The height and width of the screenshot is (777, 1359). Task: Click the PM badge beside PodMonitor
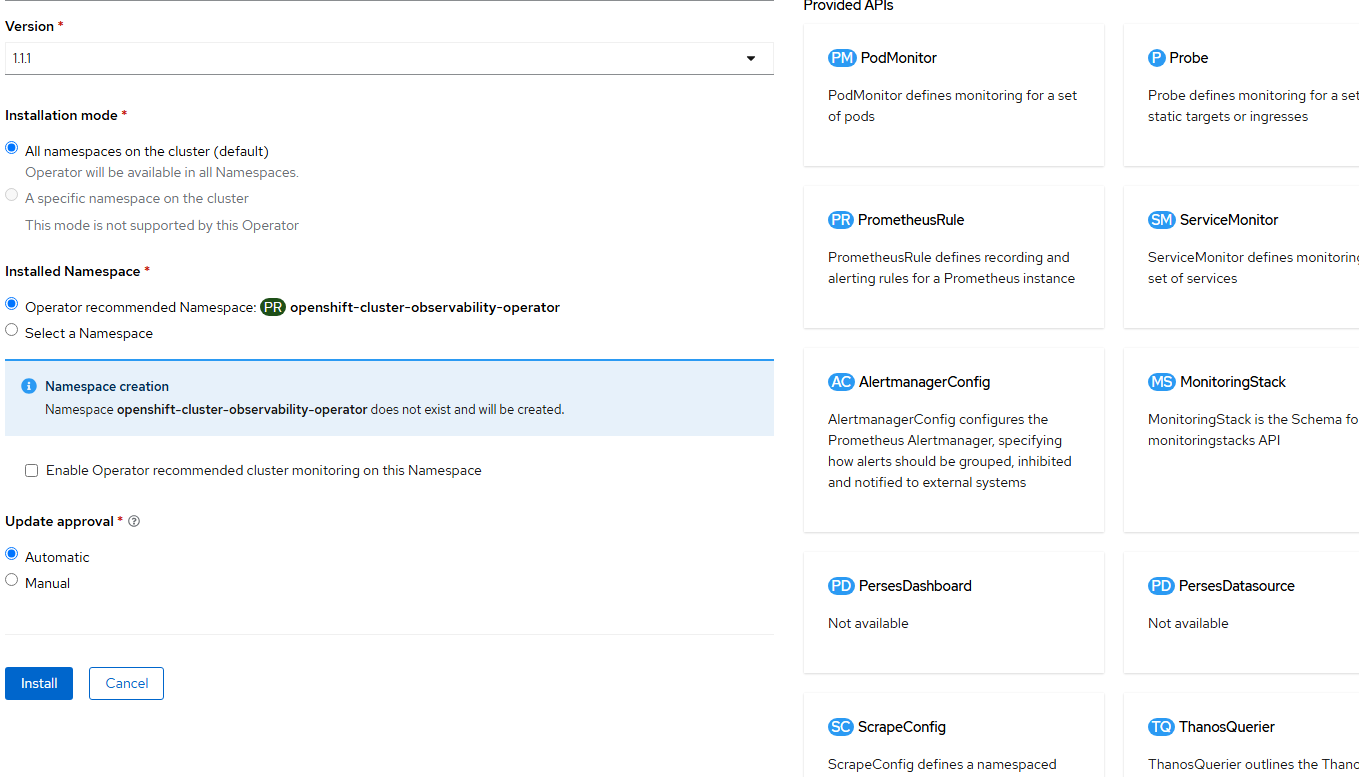coord(842,58)
